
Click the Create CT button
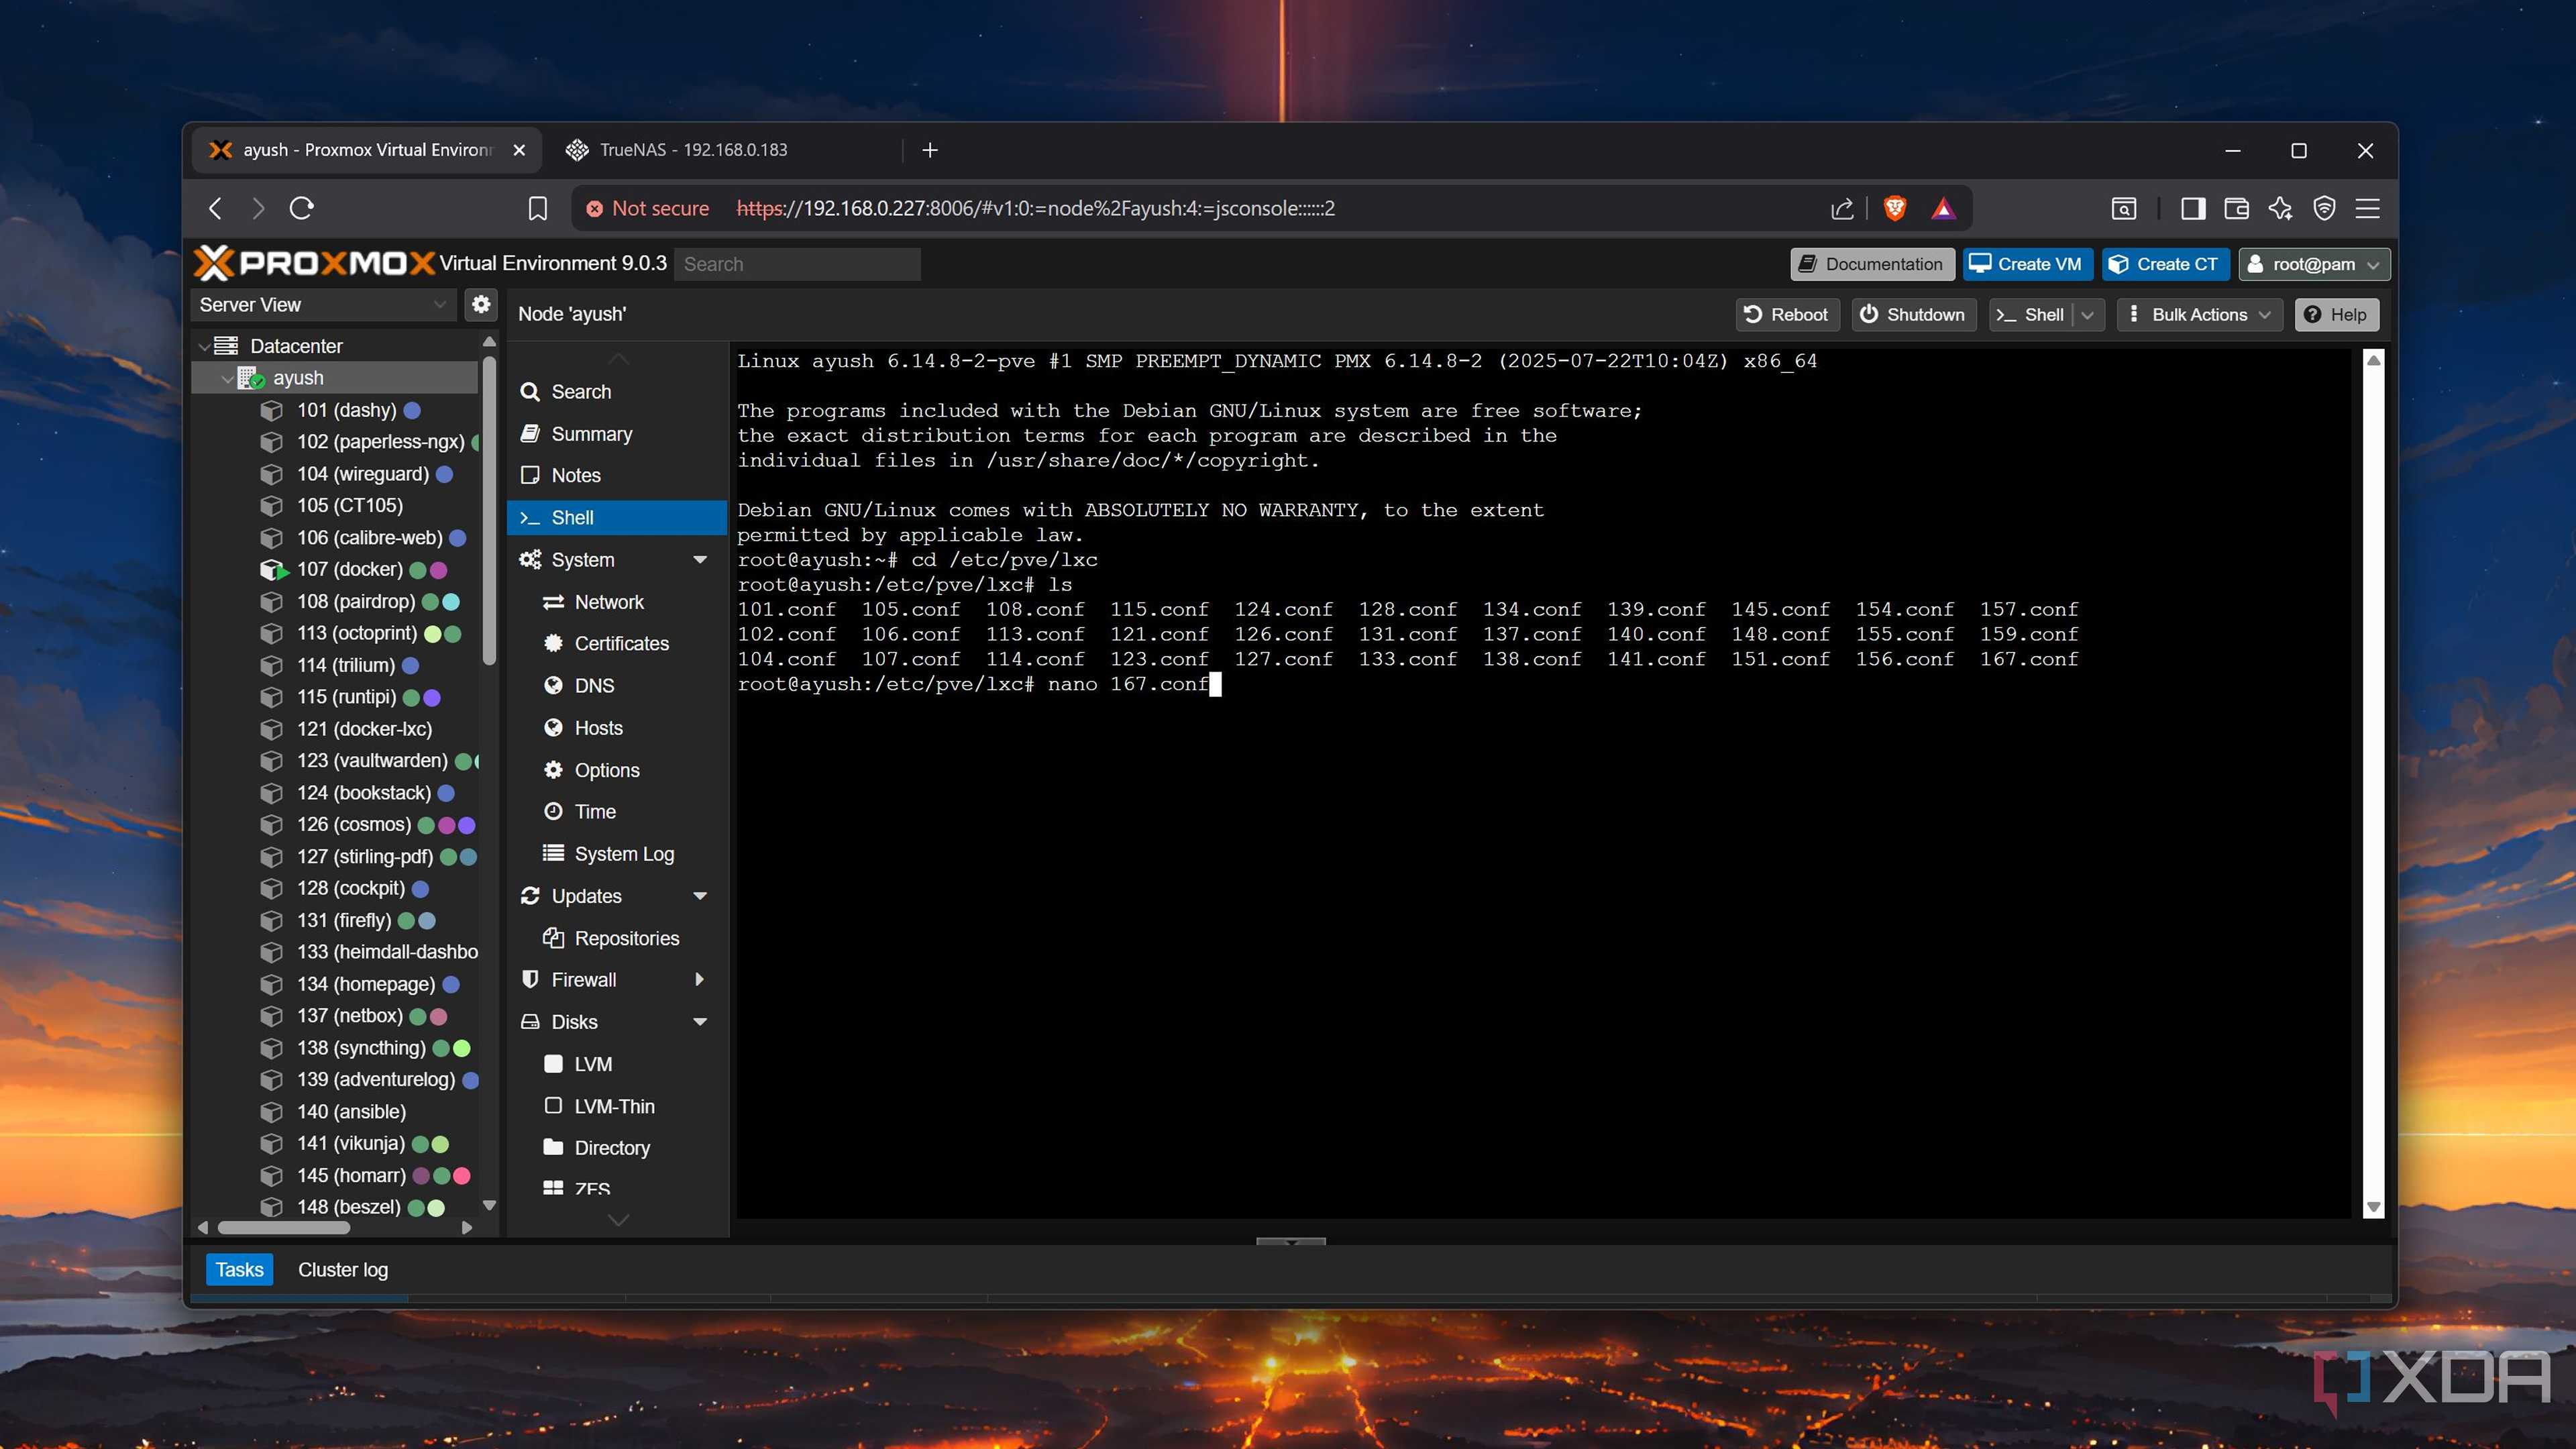2164,264
